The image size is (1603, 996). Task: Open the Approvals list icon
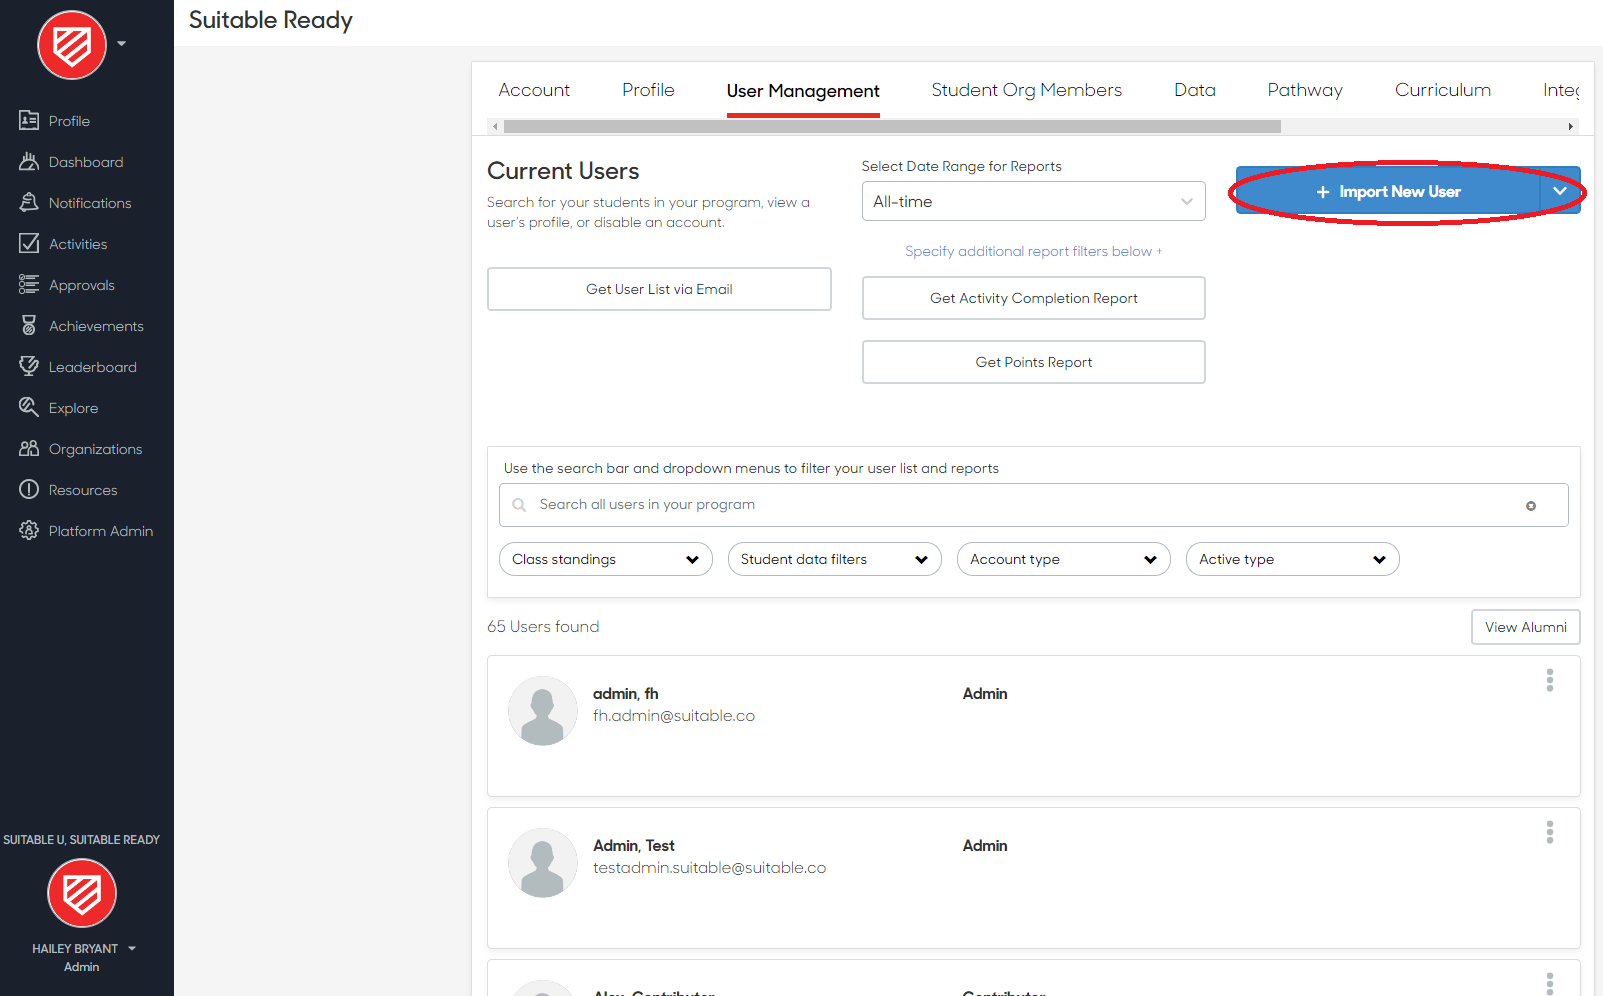[29, 284]
